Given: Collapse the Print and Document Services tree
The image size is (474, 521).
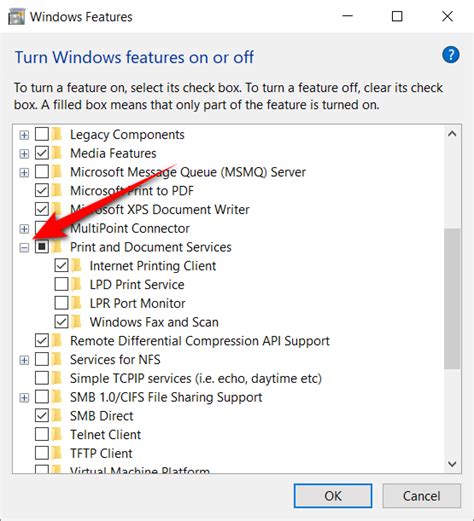Looking at the screenshot, I should 24,248.
